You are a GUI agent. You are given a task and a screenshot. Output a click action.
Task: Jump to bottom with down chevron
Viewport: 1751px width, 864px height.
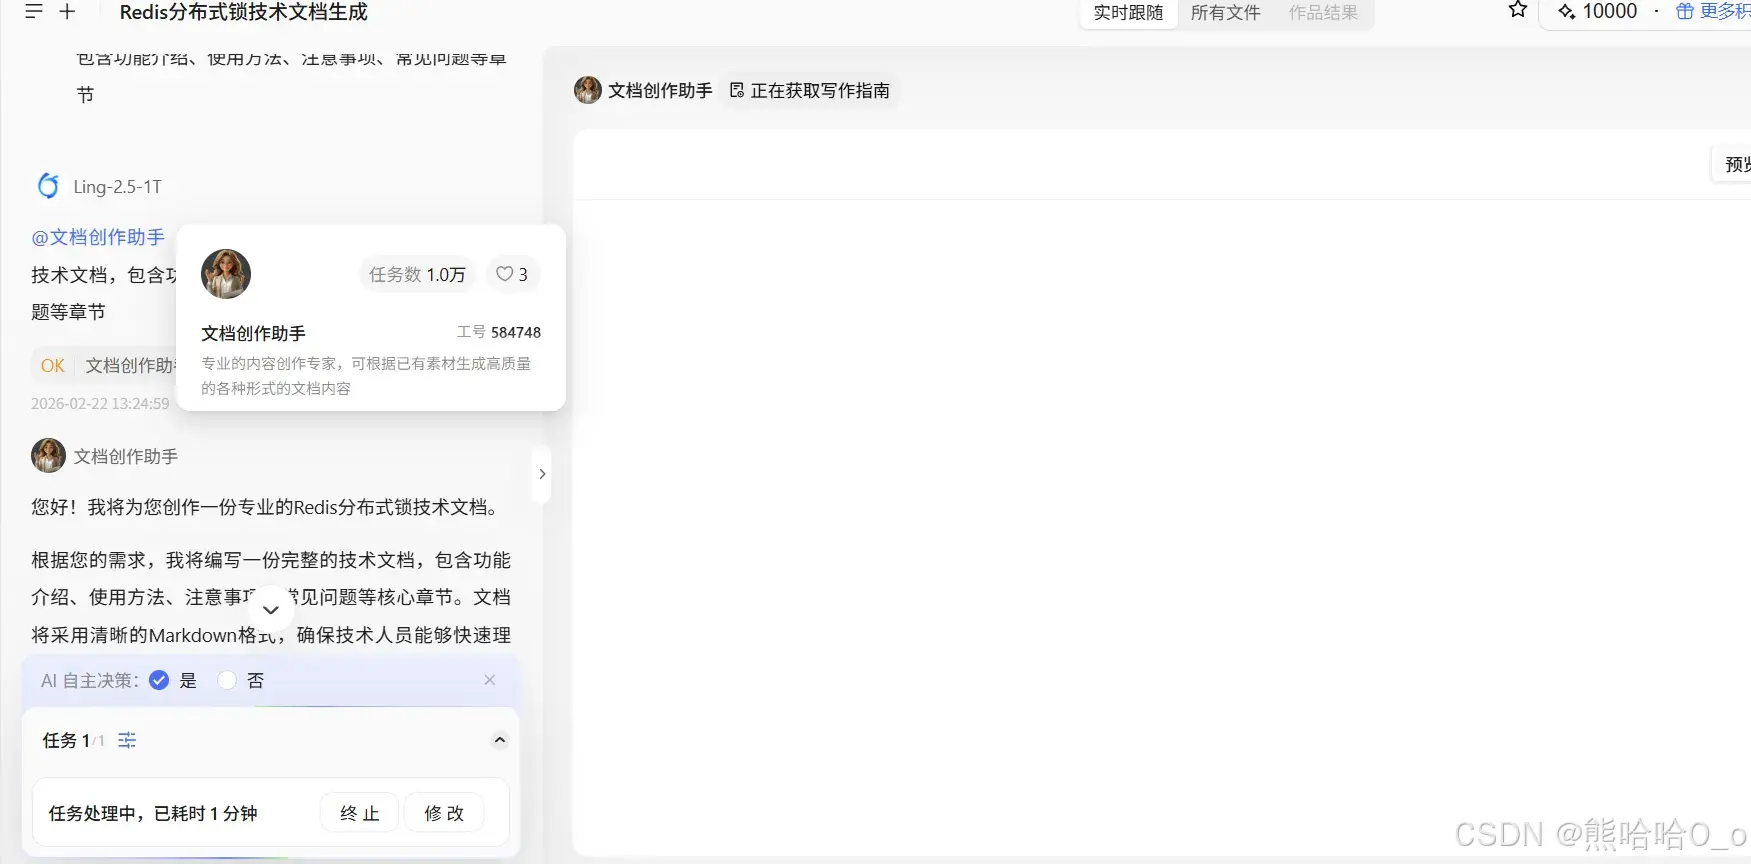click(270, 609)
